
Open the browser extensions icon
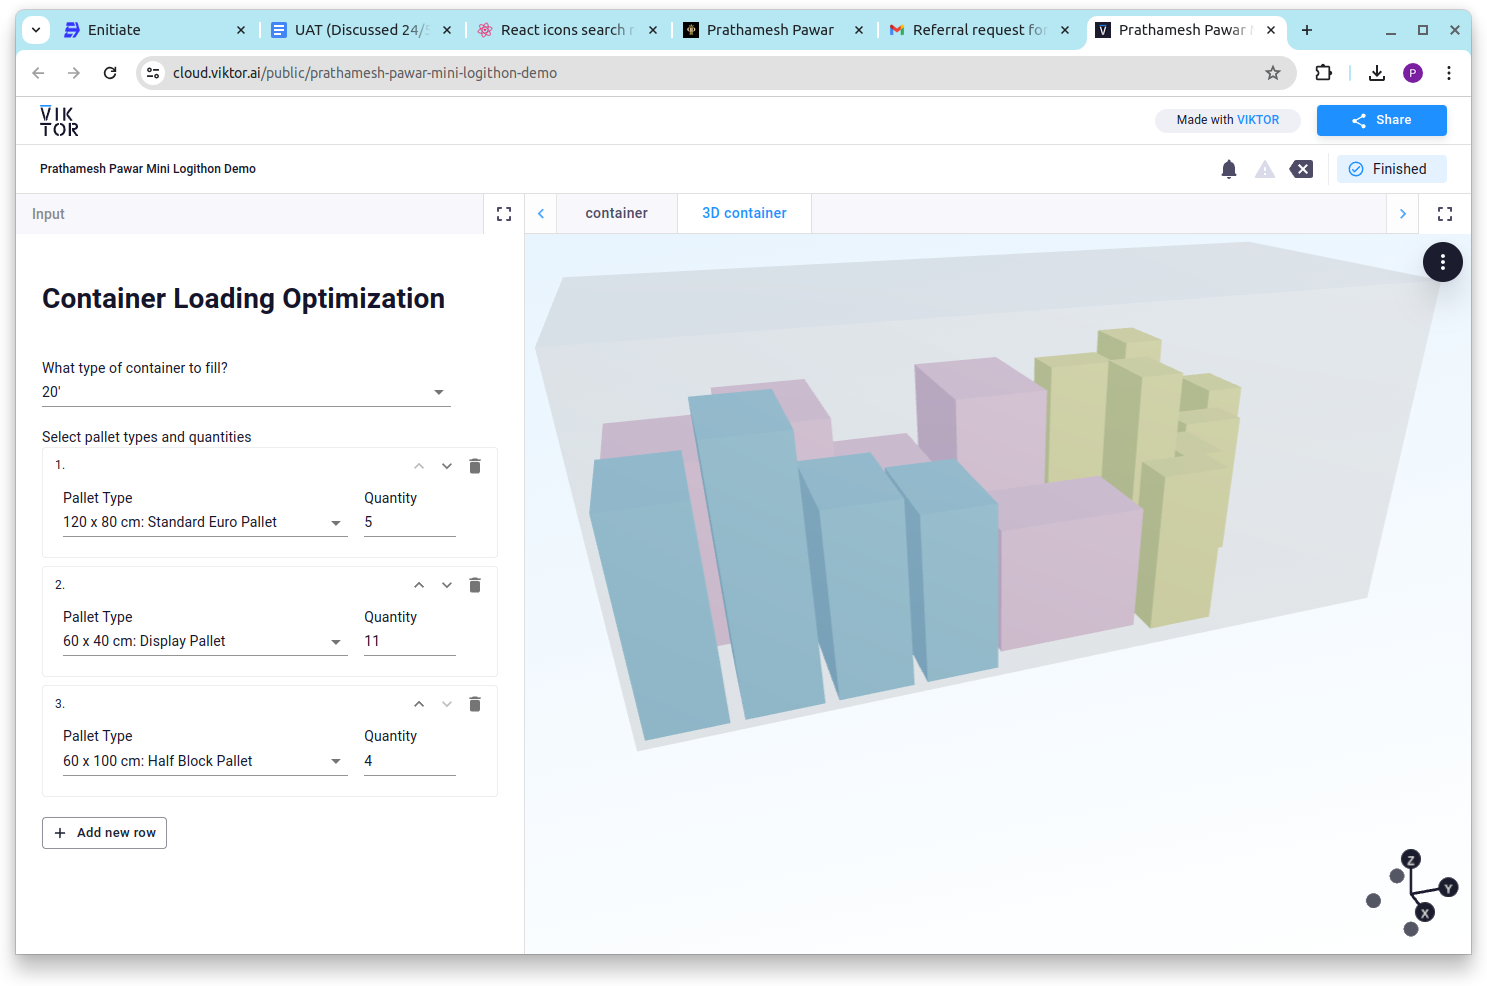pyautogui.click(x=1324, y=73)
